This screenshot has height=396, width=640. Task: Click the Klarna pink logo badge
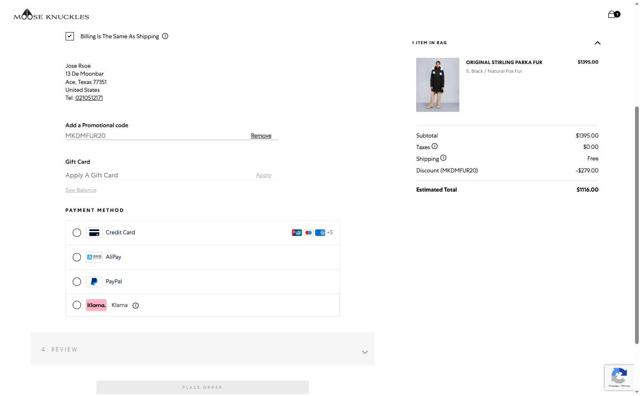pyautogui.click(x=96, y=305)
